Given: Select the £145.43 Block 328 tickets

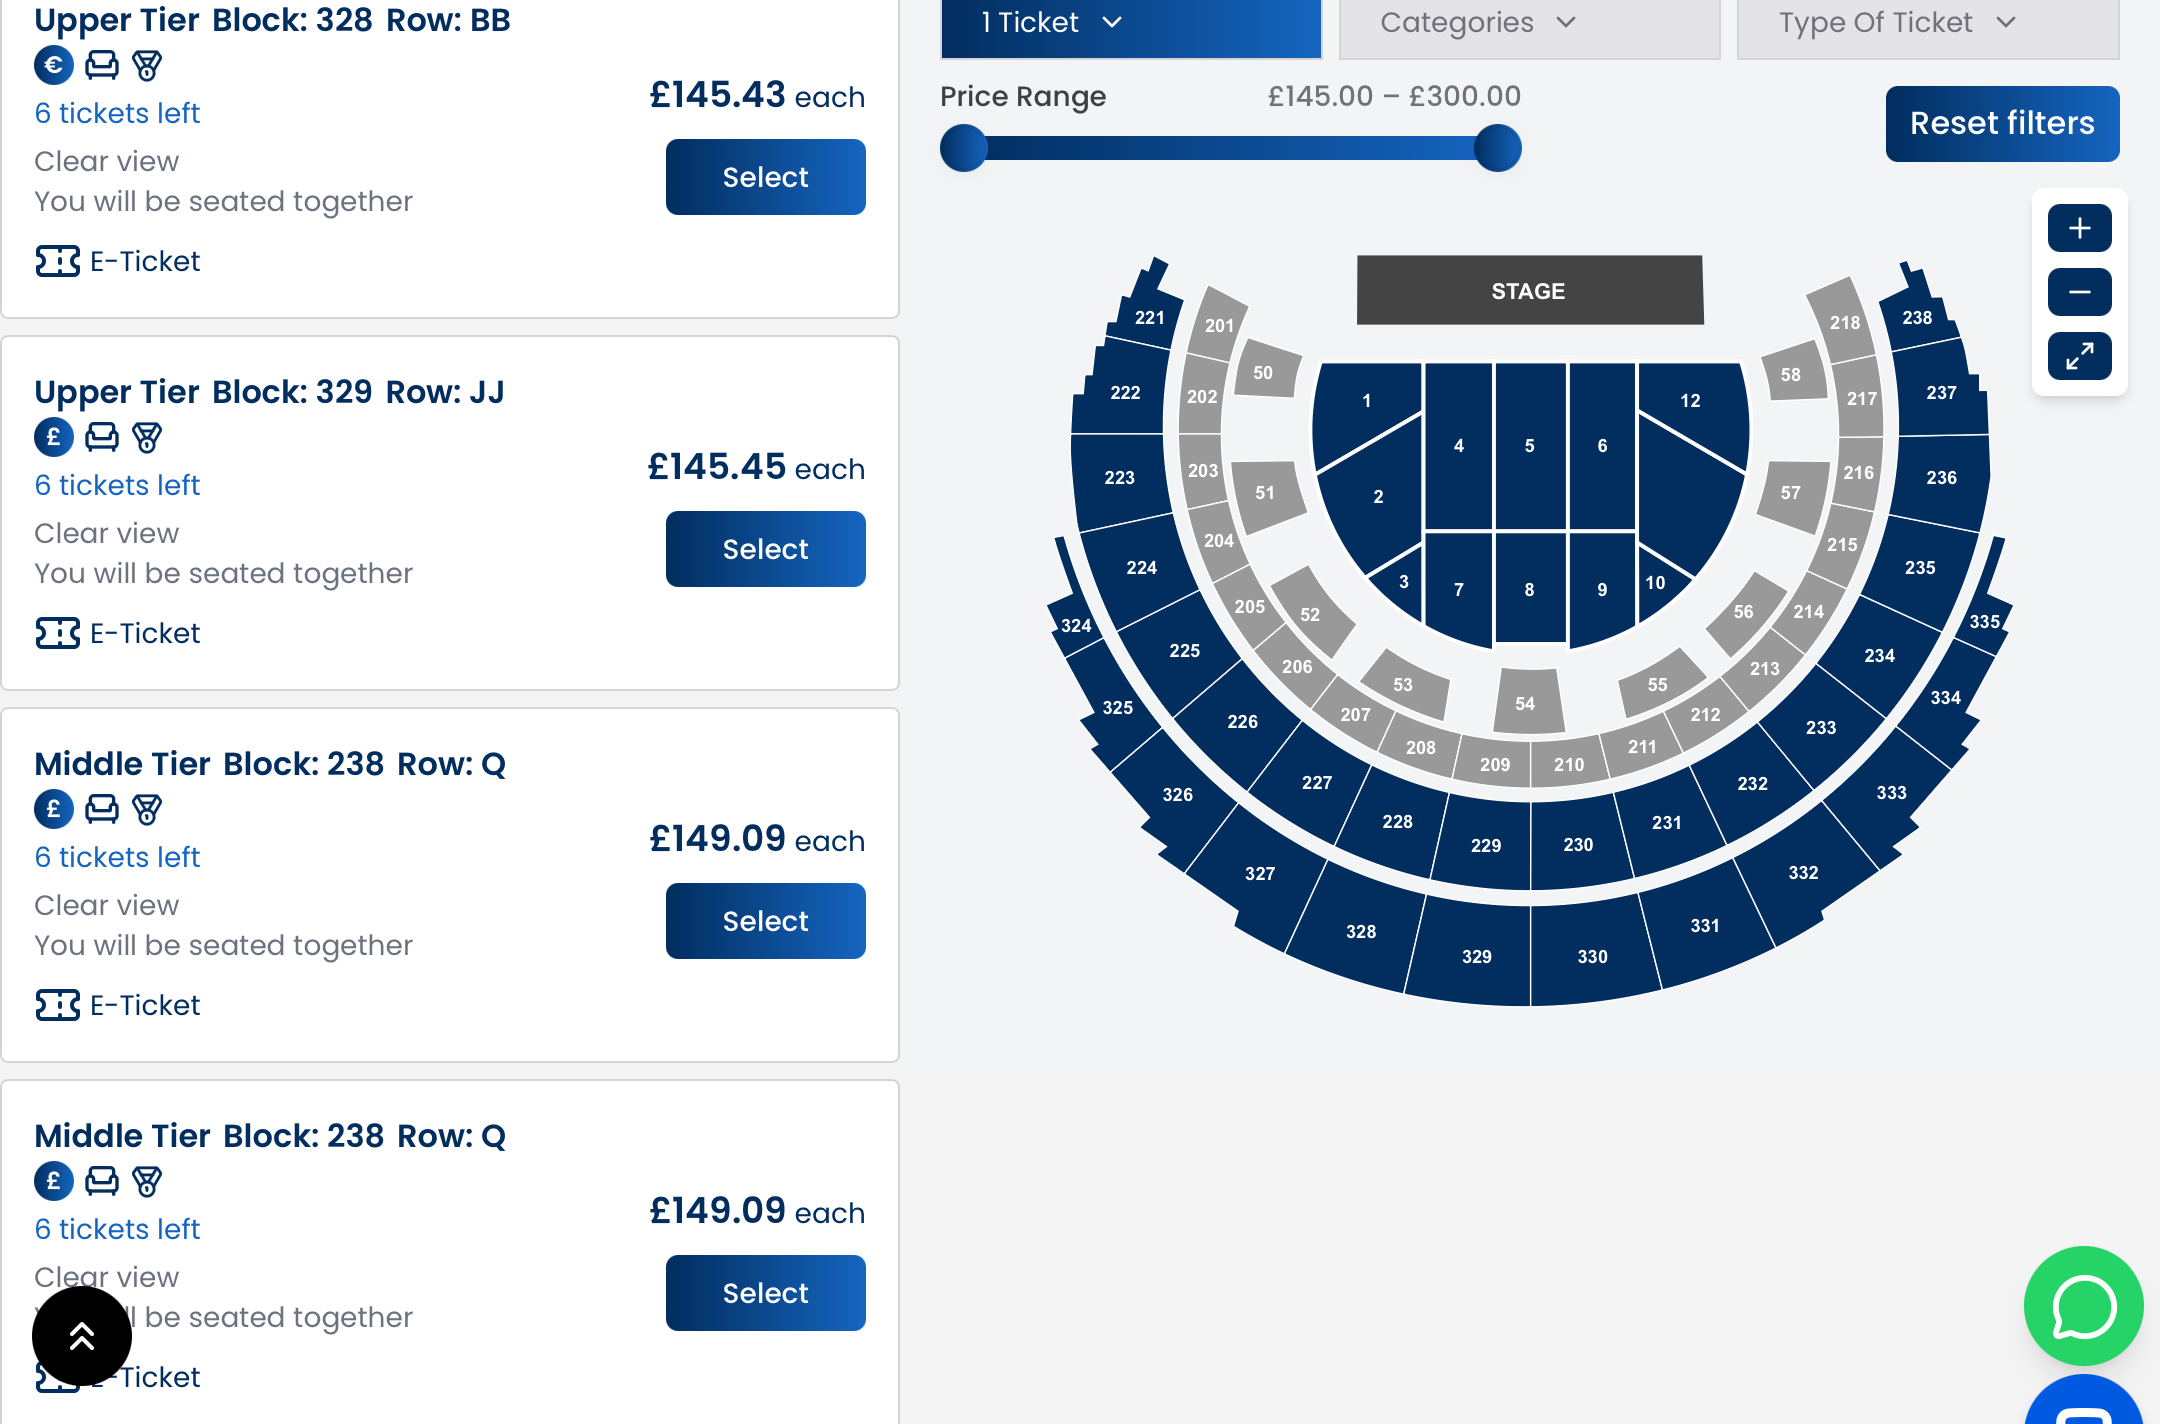Looking at the screenshot, I should coord(765,177).
